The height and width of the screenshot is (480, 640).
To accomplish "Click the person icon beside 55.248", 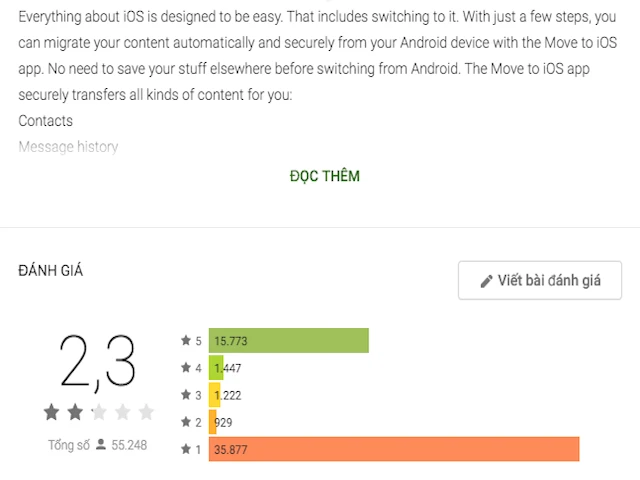I will coord(101,444).
